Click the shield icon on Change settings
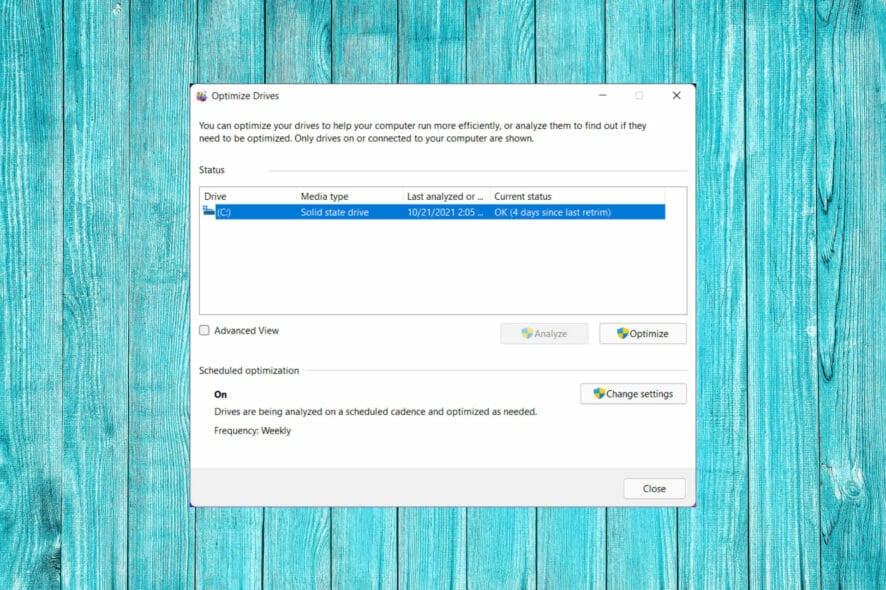The width and height of the screenshot is (886, 590). pyautogui.click(x=597, y=393)
